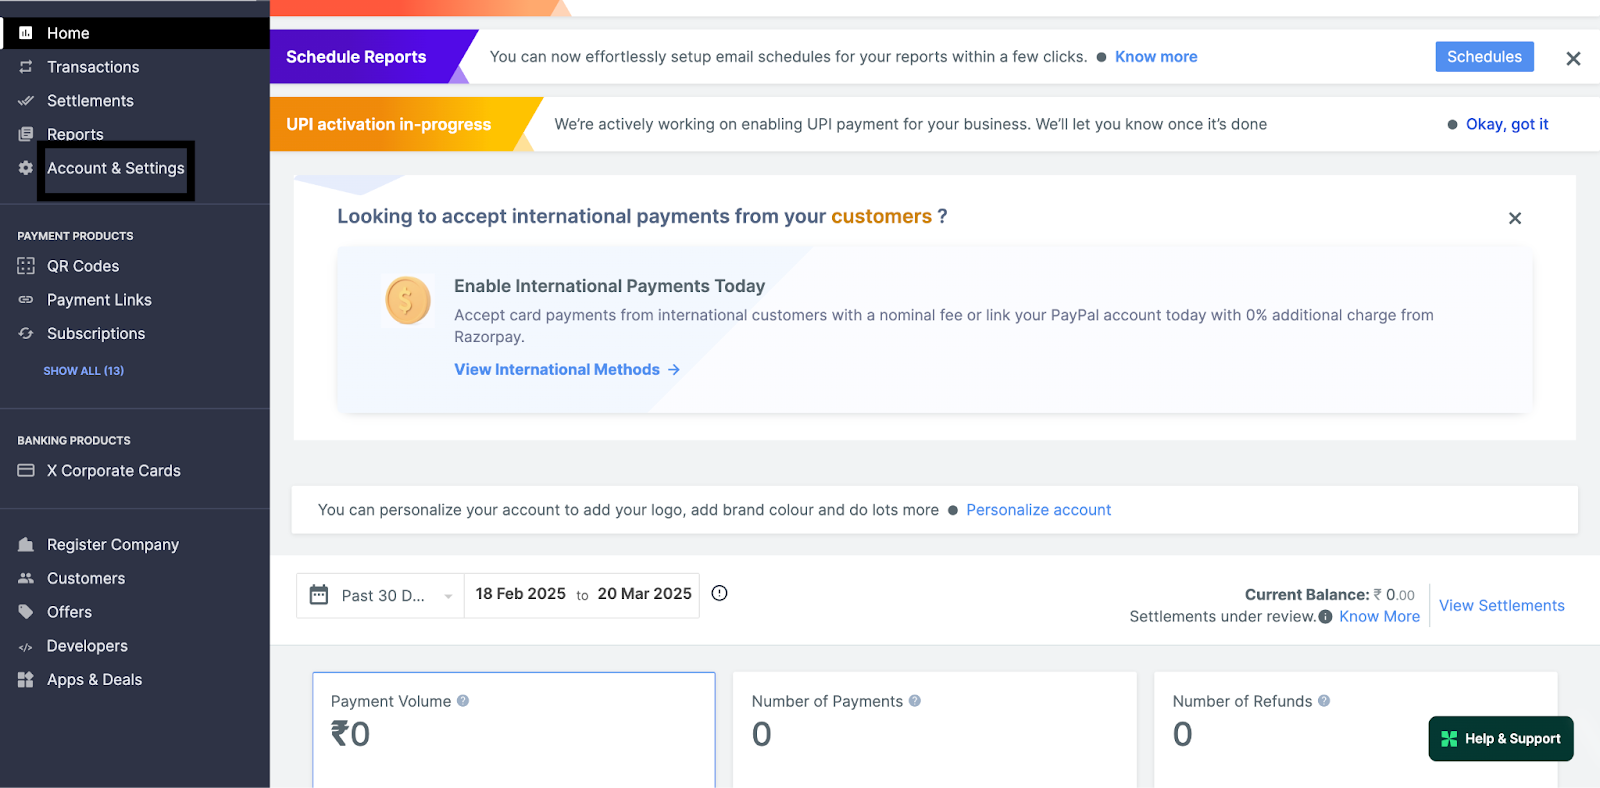The width and height of the screenshot is (1600, 788).
Task: Click the Transactions arrows icon
Action: [26, 67]
